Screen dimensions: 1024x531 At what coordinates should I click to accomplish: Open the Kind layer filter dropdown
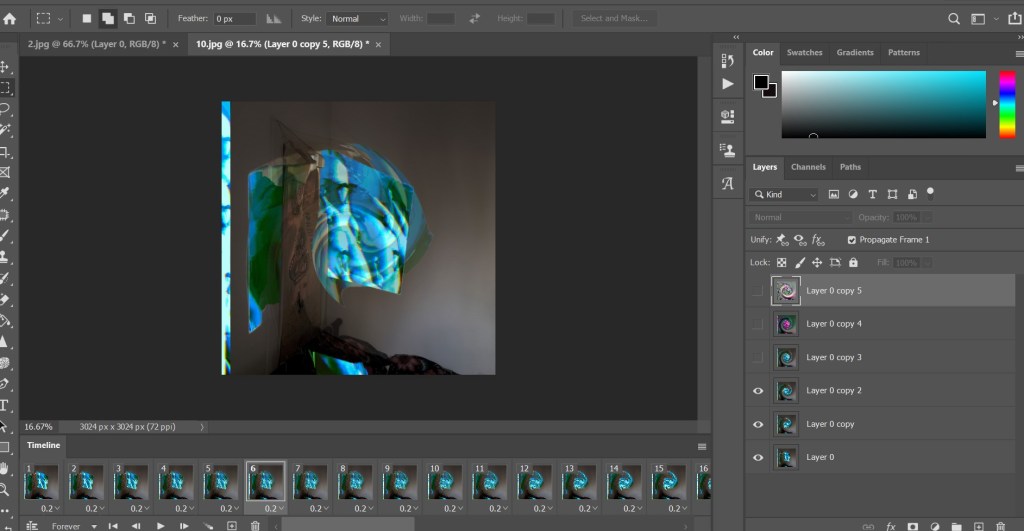coord(784,194)
